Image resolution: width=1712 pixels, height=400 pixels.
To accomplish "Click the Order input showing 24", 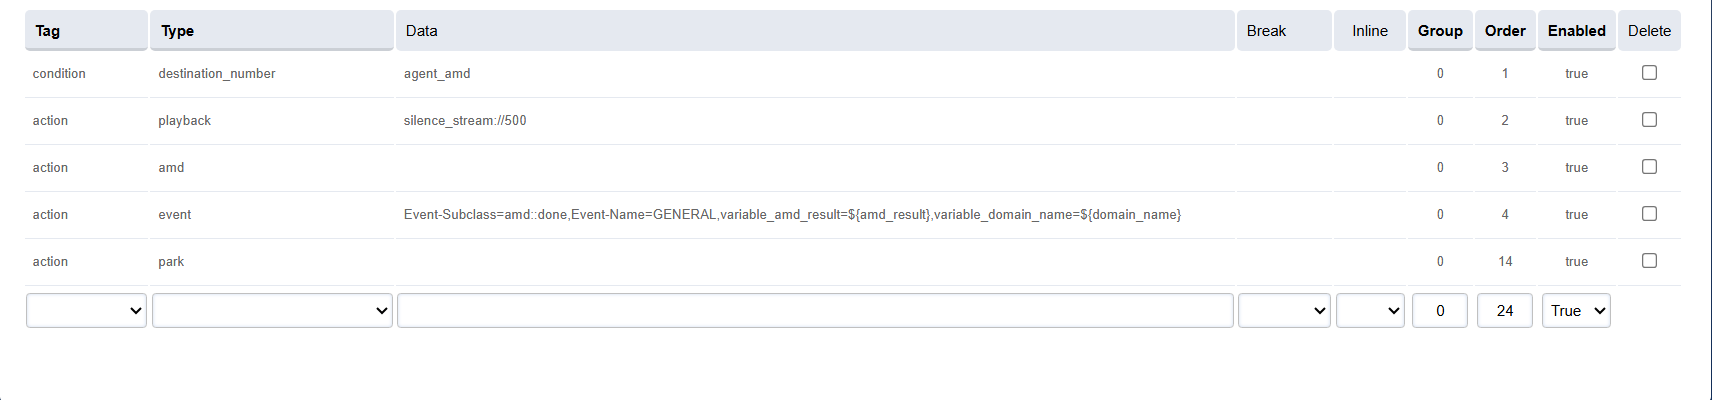I will click(x=1504, y=311).
